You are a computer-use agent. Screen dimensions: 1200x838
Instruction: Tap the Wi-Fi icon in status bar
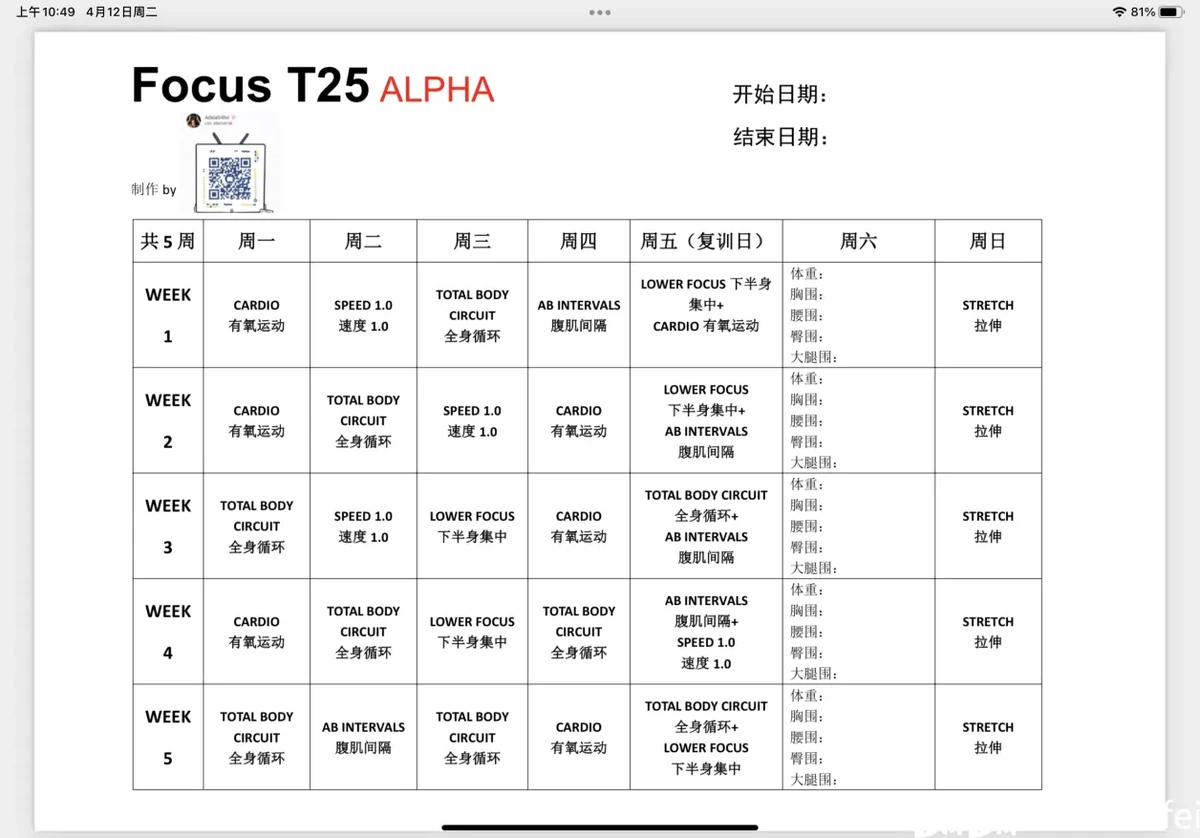click(x=1119, y=12)
